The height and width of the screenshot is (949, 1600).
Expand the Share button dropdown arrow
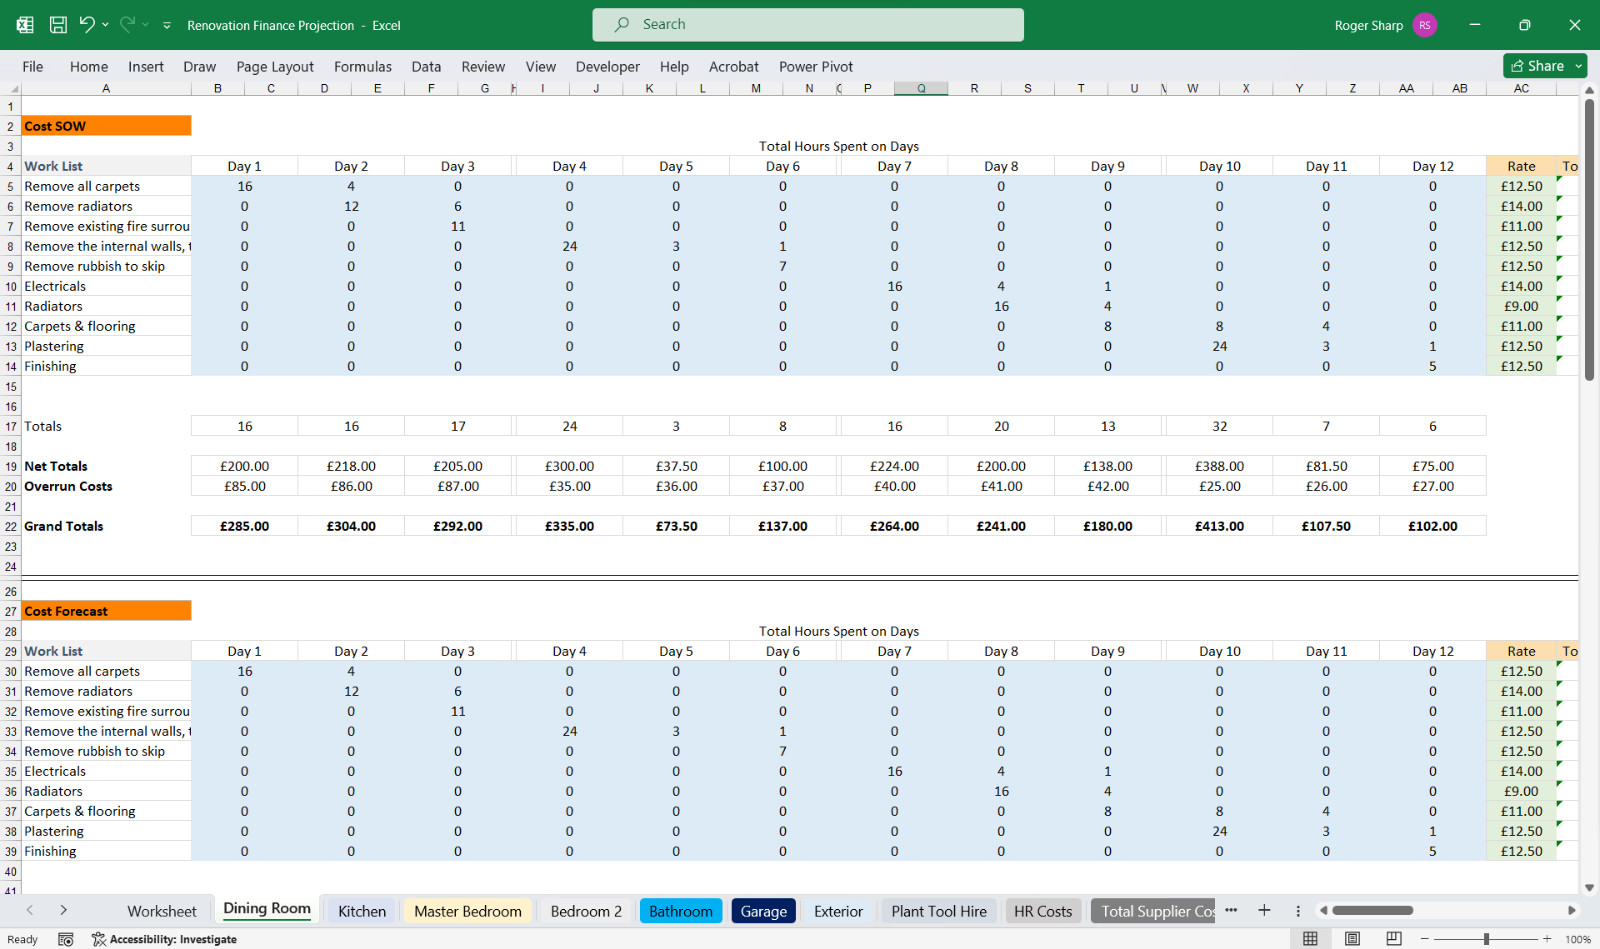(1579, 66)
